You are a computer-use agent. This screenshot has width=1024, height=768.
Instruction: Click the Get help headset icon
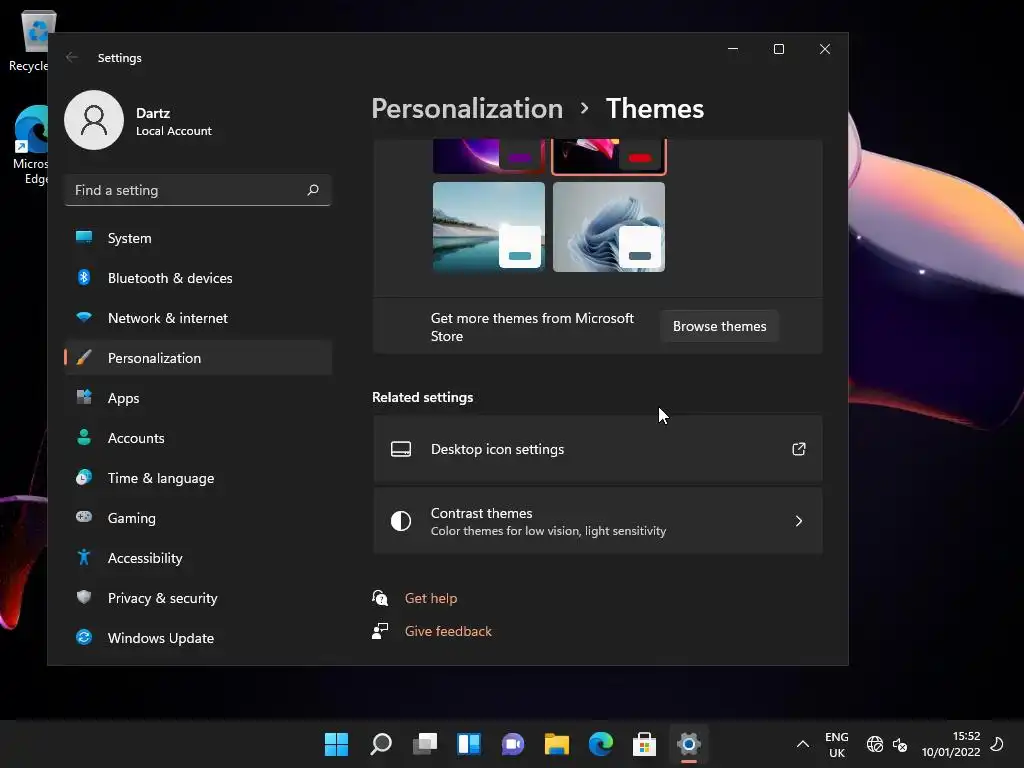380,598
